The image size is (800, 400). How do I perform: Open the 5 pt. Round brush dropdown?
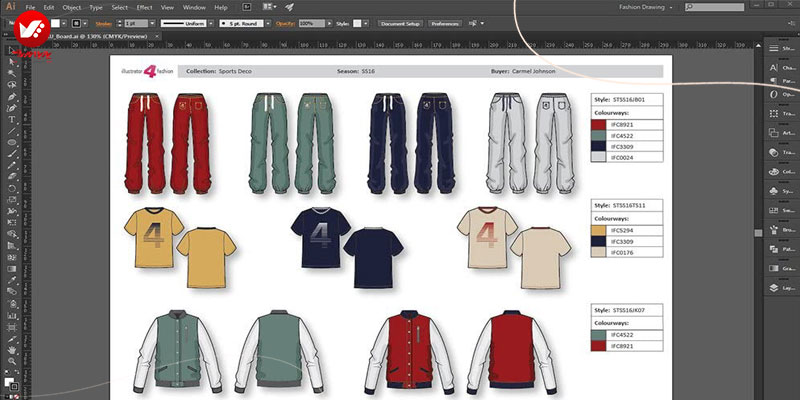click(268, 23)
